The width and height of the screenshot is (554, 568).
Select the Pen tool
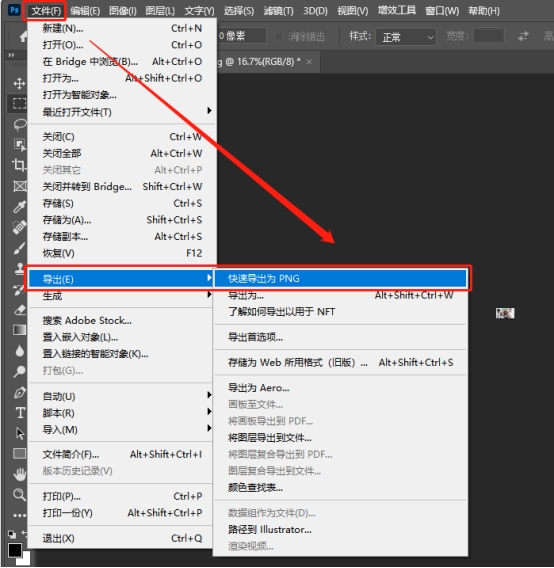point(19,392)
